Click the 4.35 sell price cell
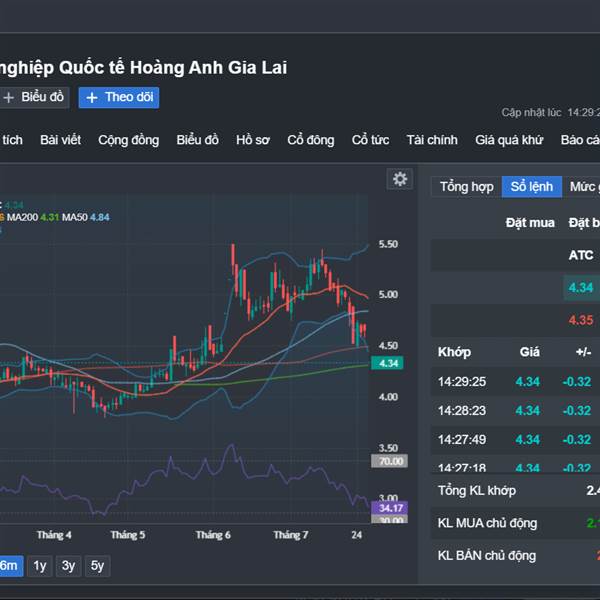 click(x=580, y=320)
